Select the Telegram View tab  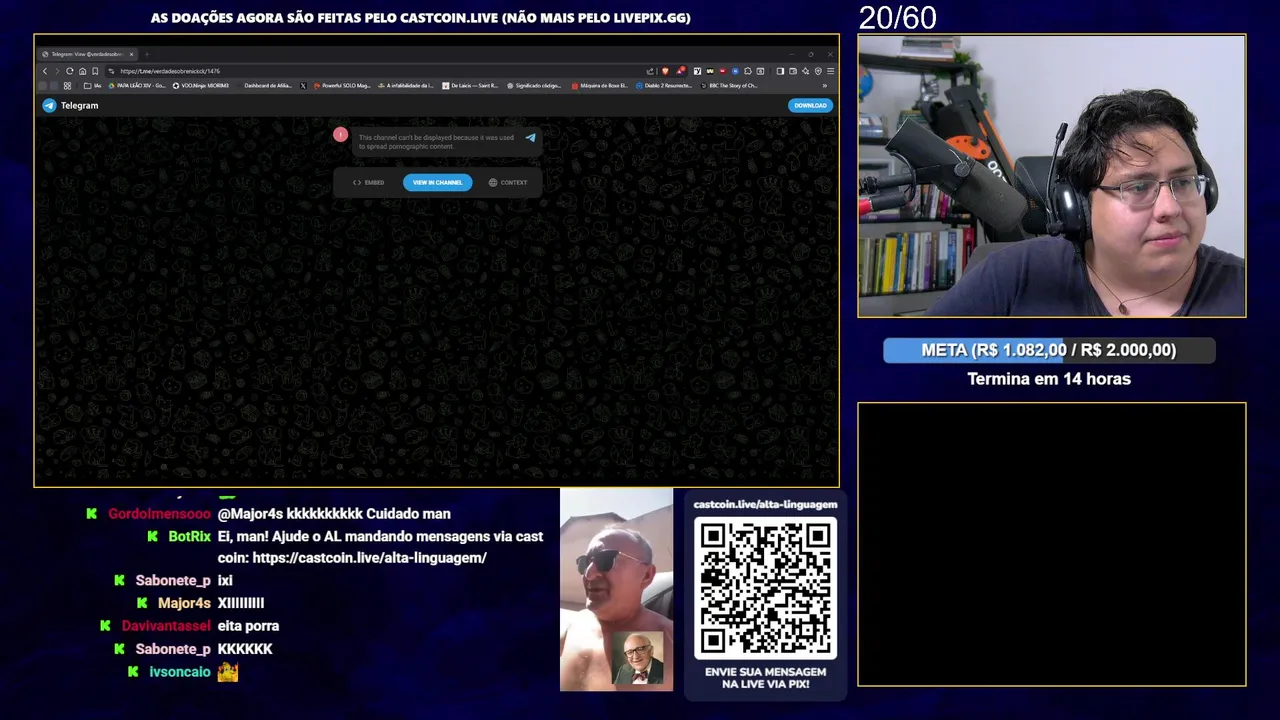87,54
